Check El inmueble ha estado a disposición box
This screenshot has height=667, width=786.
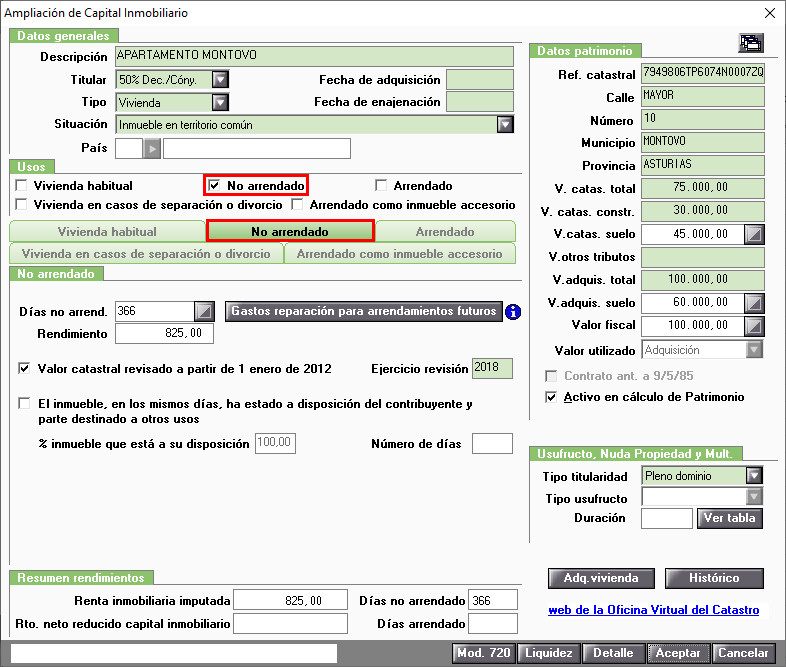click(24, 403)
